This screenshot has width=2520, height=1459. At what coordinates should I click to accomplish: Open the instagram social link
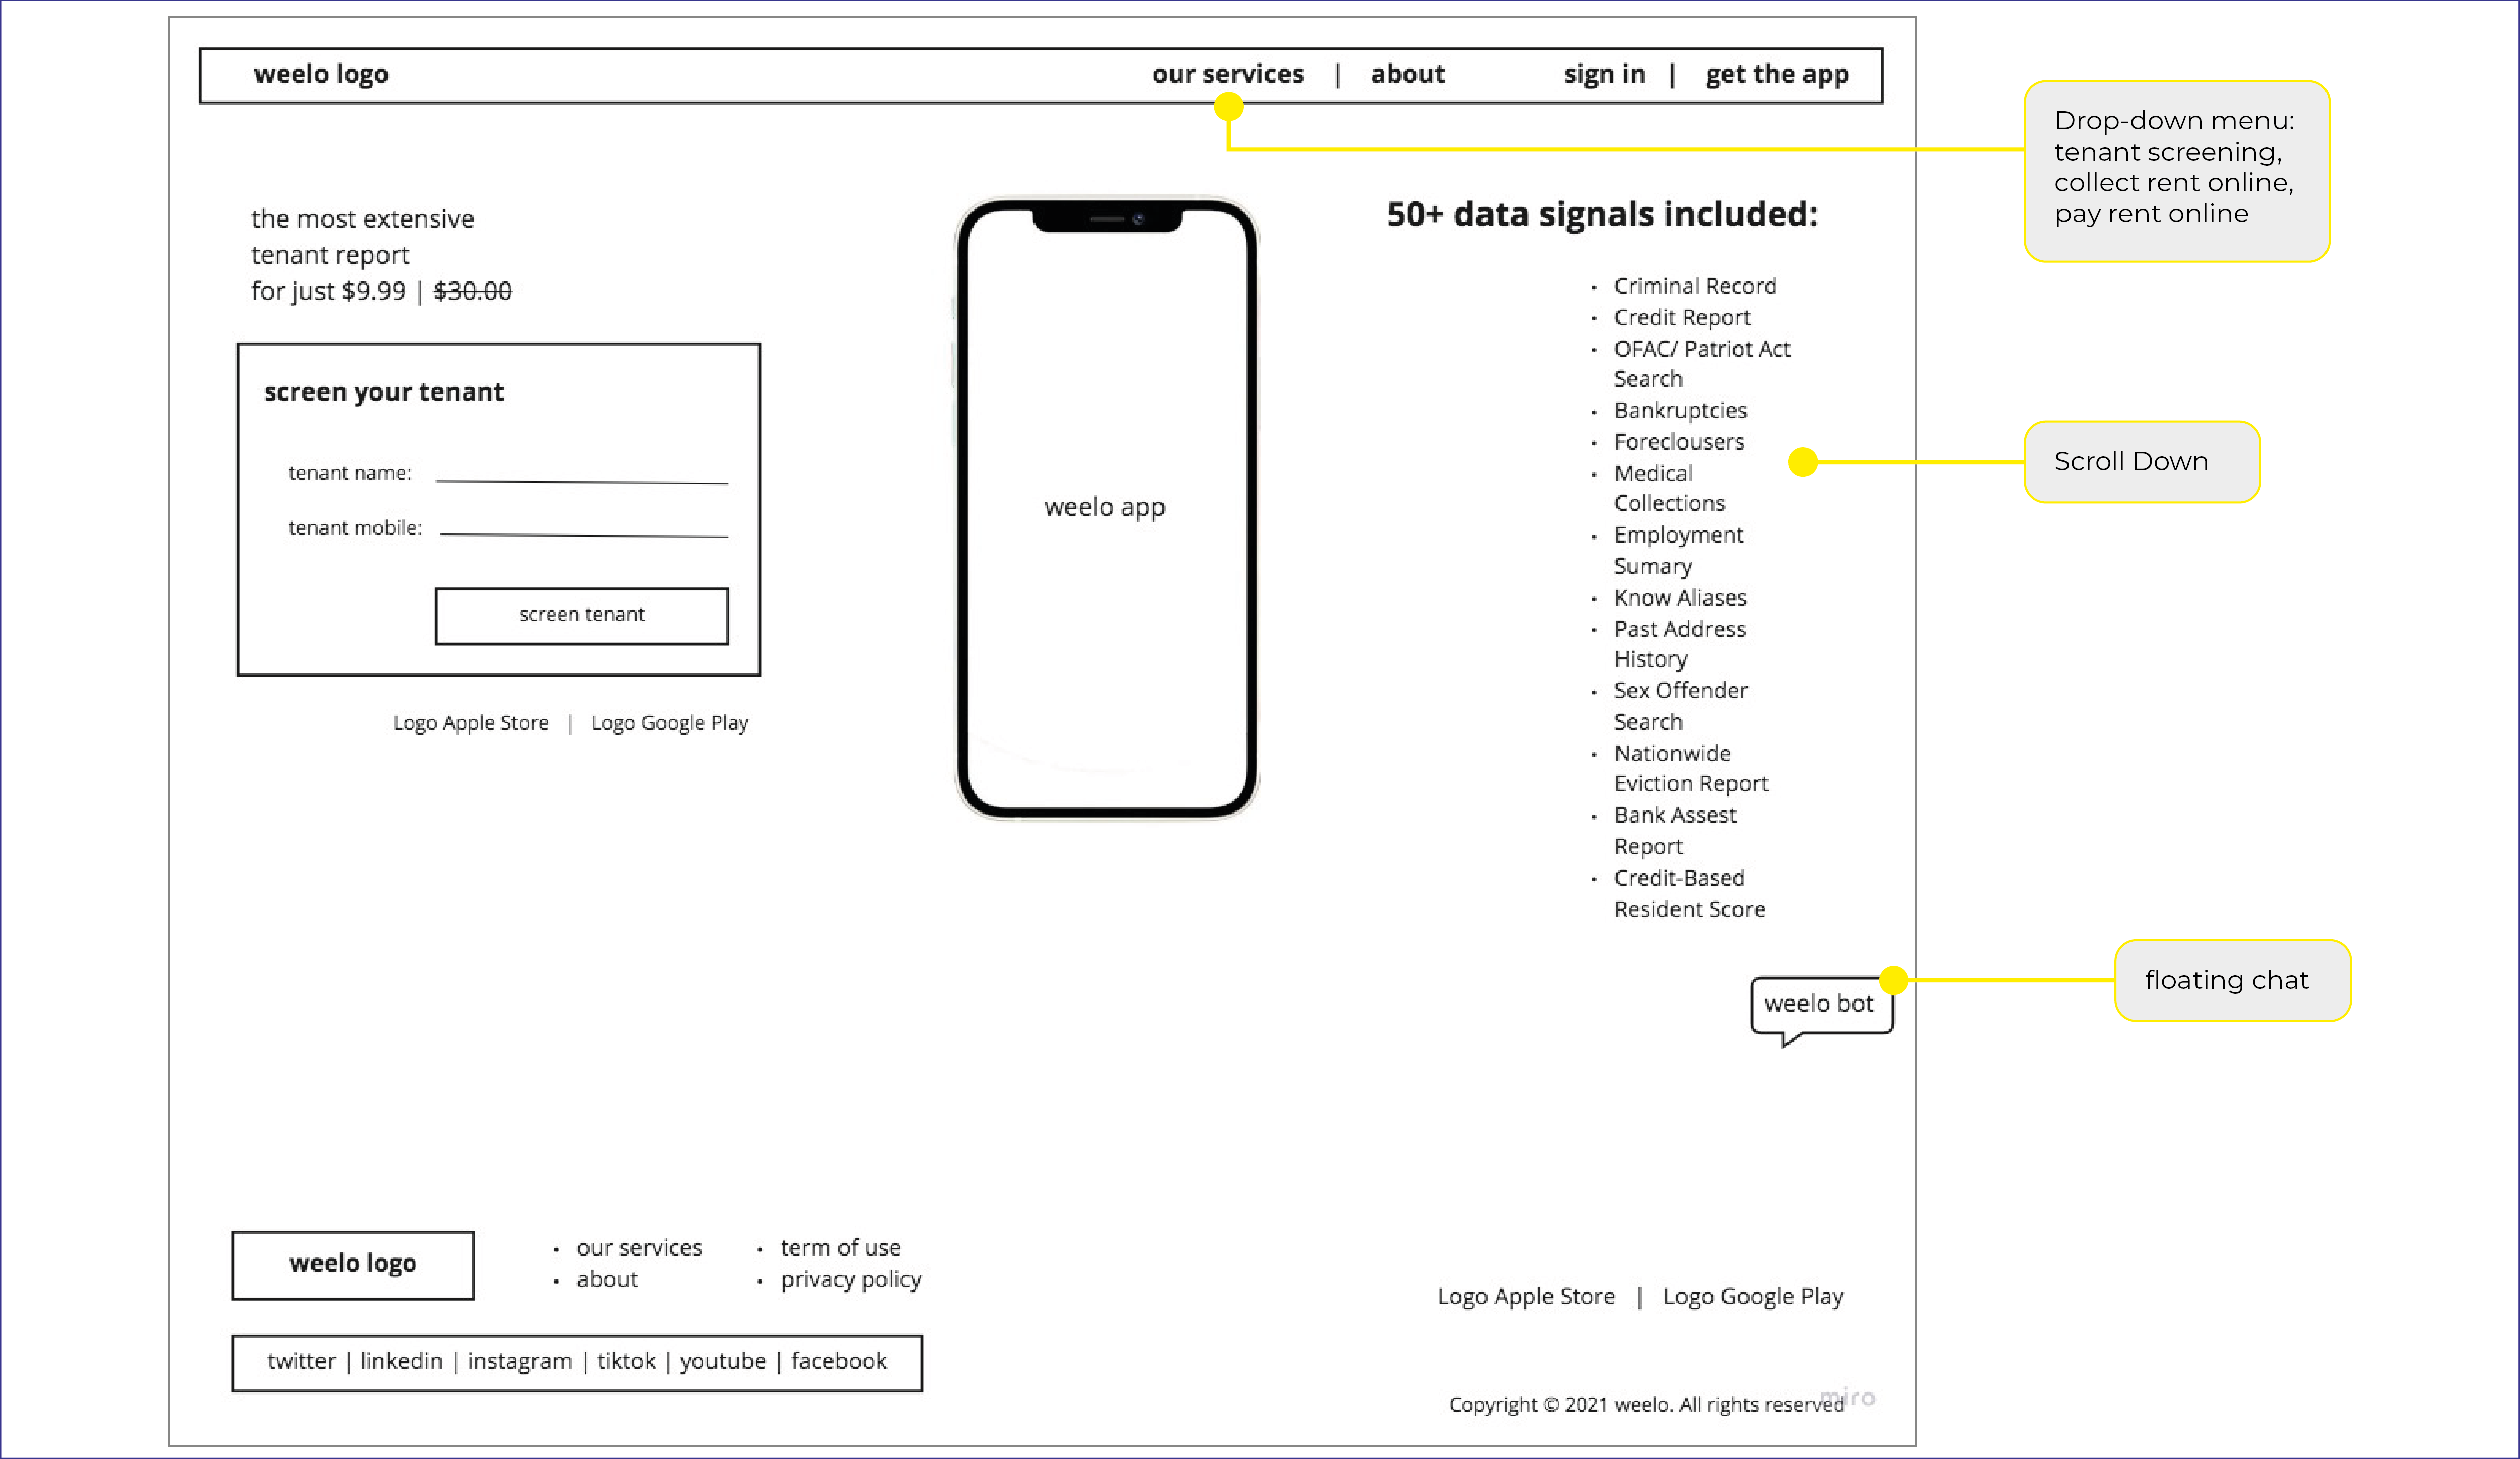tap(519, 1361)
